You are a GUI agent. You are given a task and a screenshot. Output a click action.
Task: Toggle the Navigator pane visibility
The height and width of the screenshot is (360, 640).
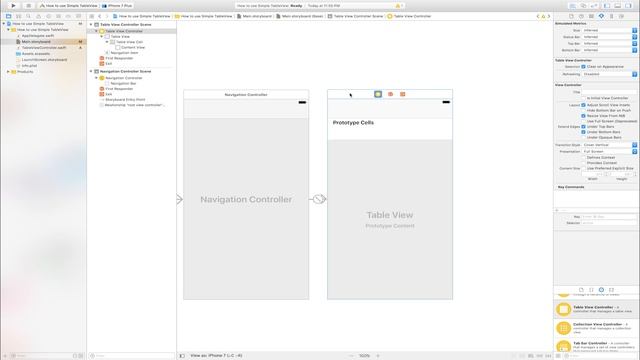click(607, 6)
